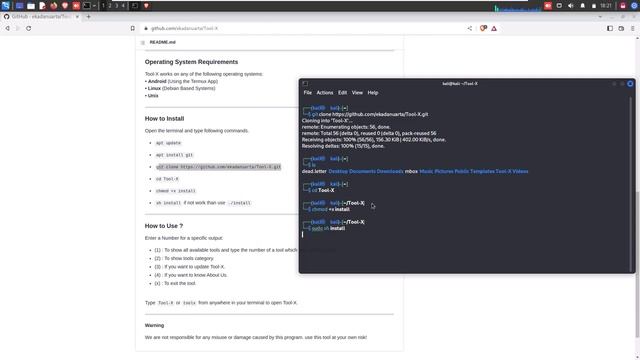Reload the GitHub page
Screen dimensions: 640x360
[29, 29]
